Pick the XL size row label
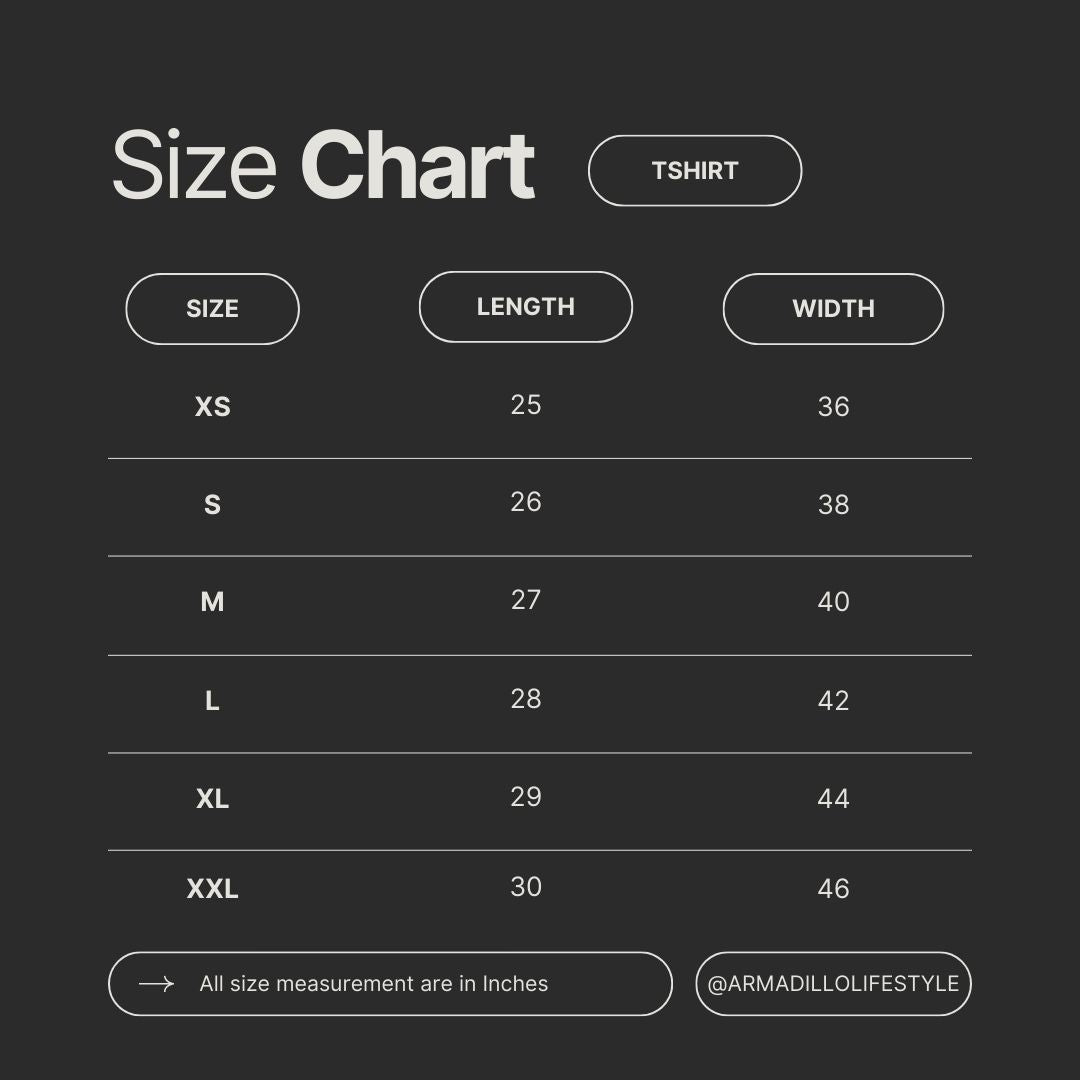1080x1080 pixels. (212, 799)
